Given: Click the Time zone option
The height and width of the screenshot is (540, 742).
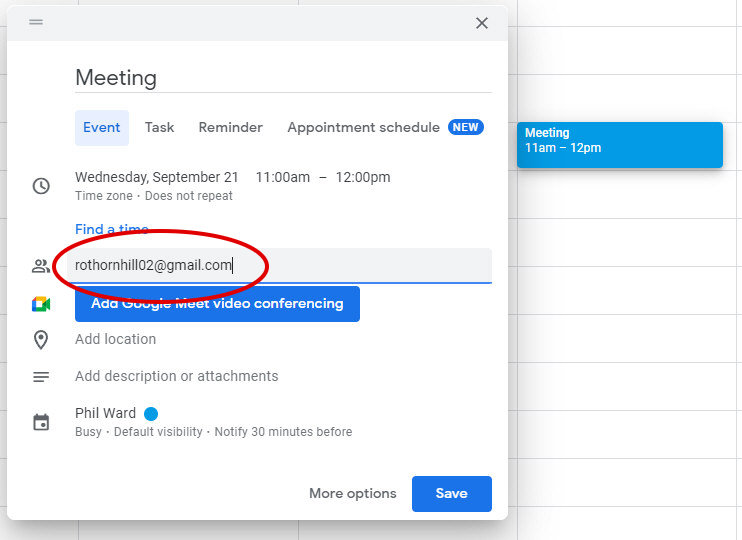Looking at the screenshot, I should 104,196.
